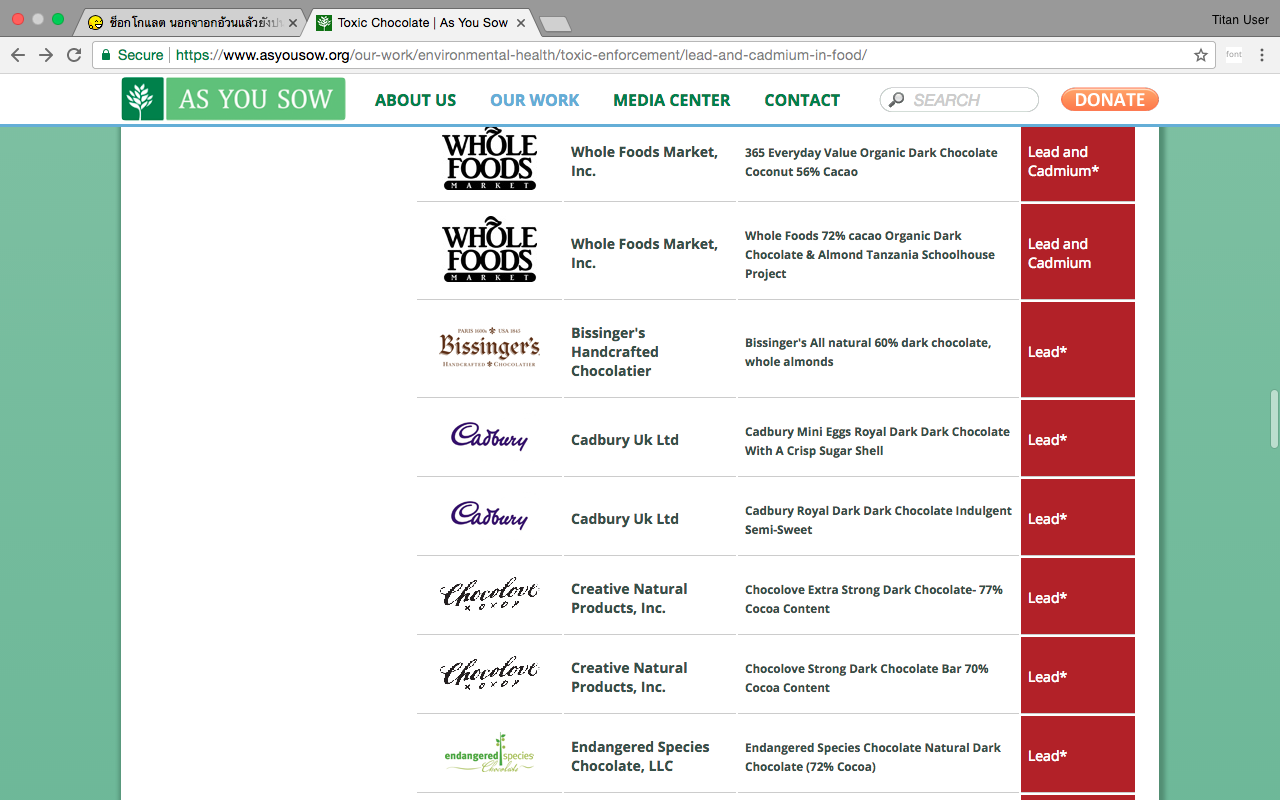Select 'Whole Foods Market, Inc.' in 365 Everyday row

[644, 161]
